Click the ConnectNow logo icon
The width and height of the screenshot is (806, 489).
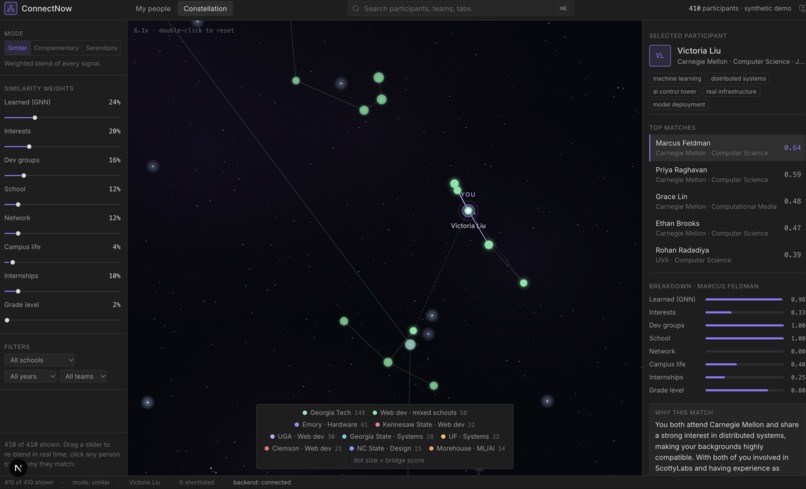coord(11,8)
